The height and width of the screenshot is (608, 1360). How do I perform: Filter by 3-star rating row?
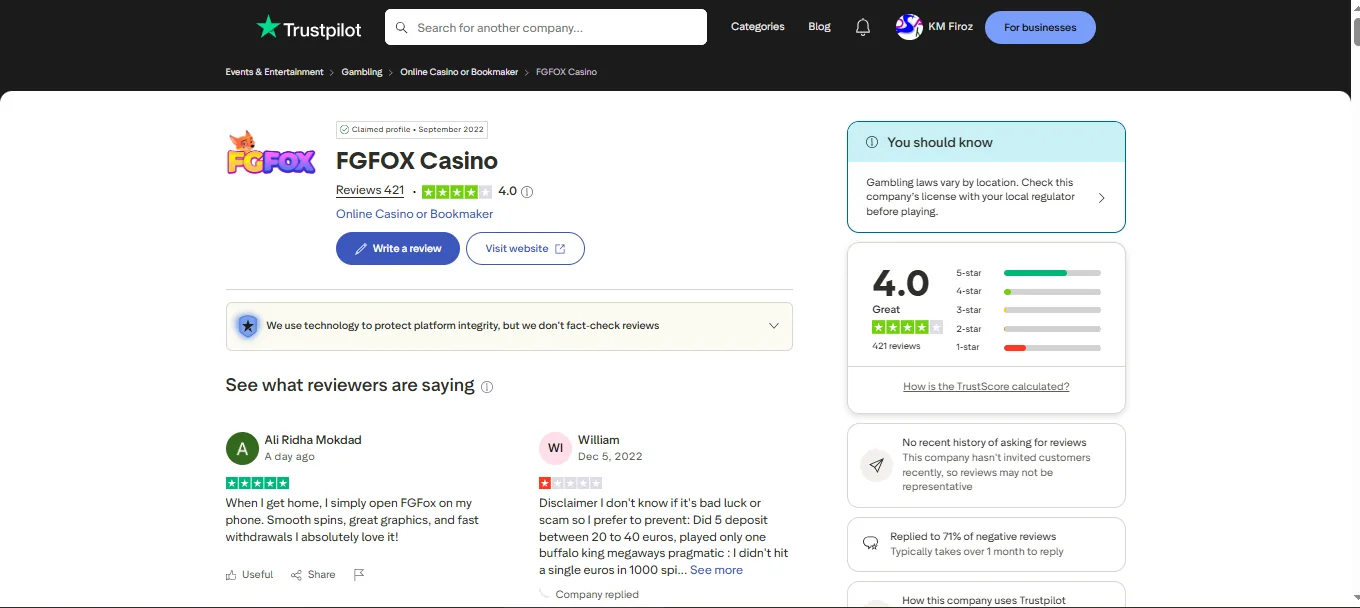coord(1028,310)
